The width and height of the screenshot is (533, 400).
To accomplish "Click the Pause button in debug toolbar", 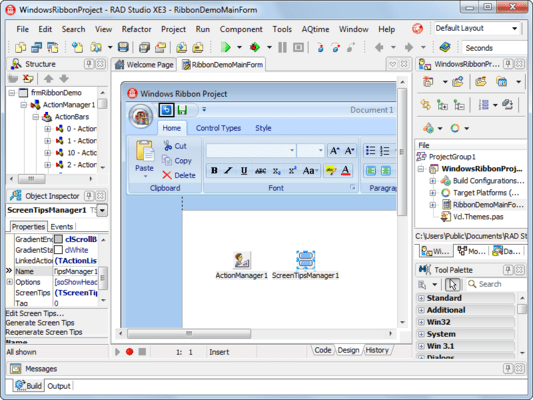I will (282, 47).
